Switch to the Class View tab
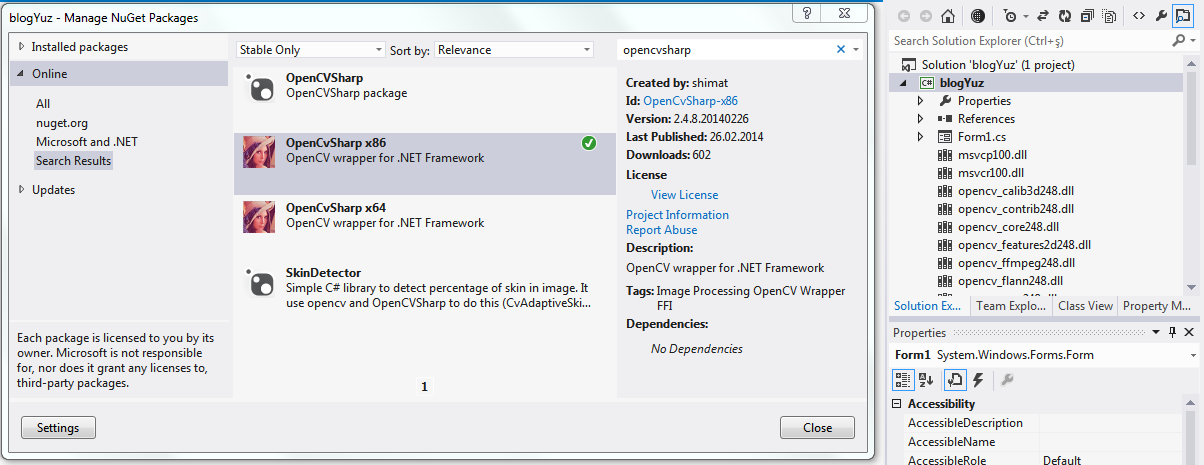This screenshot has width=1204, height=465. pos(1085,306)
